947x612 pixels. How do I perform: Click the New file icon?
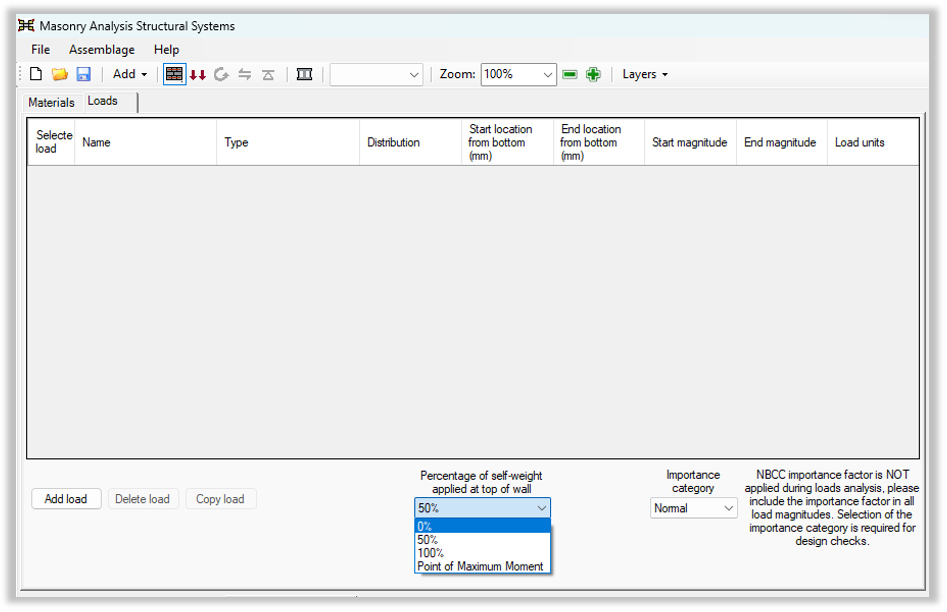point(36,74)
